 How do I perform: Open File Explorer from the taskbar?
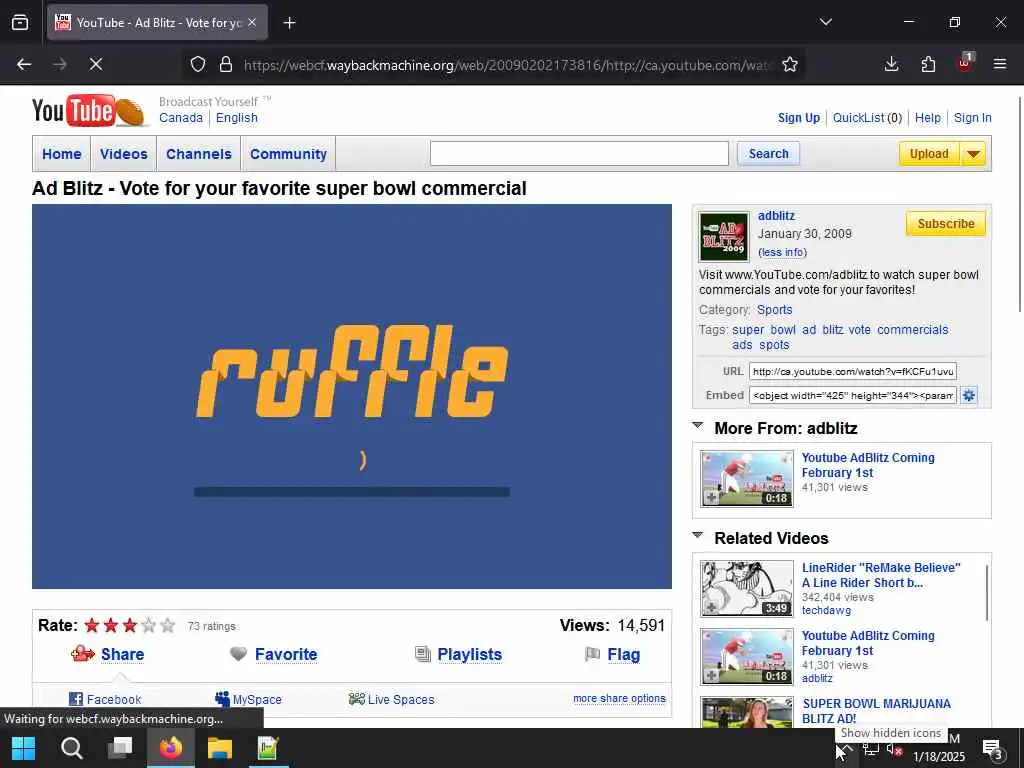click(219, 748)
